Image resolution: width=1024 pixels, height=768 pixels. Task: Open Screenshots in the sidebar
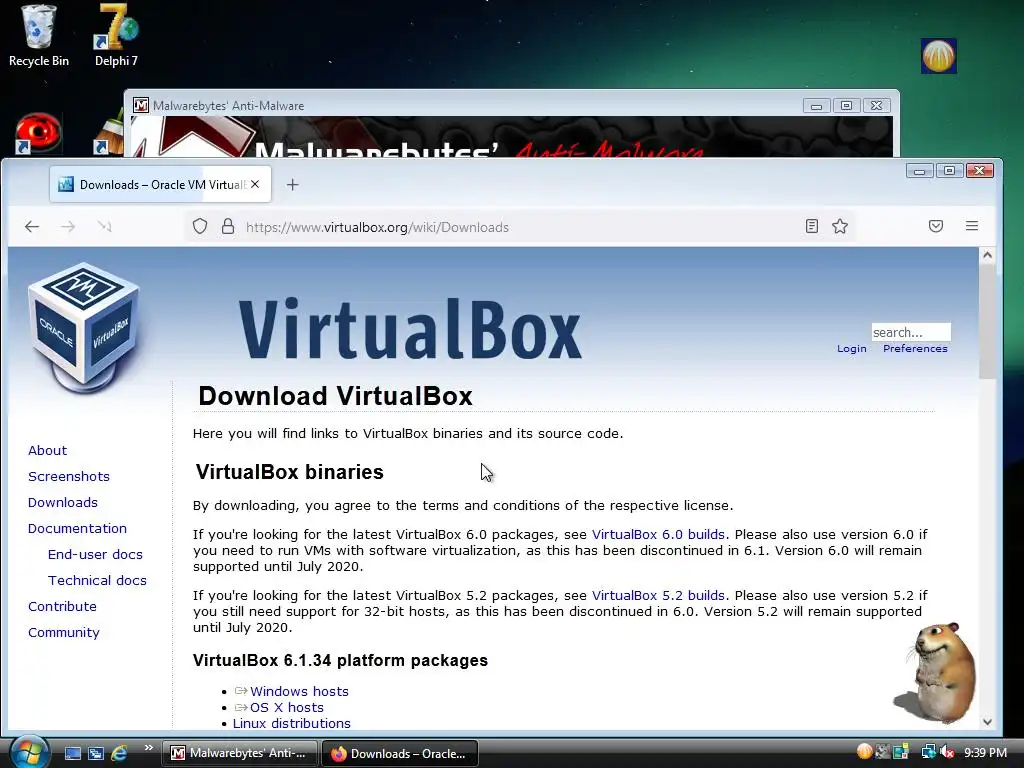tap(69, 477)
